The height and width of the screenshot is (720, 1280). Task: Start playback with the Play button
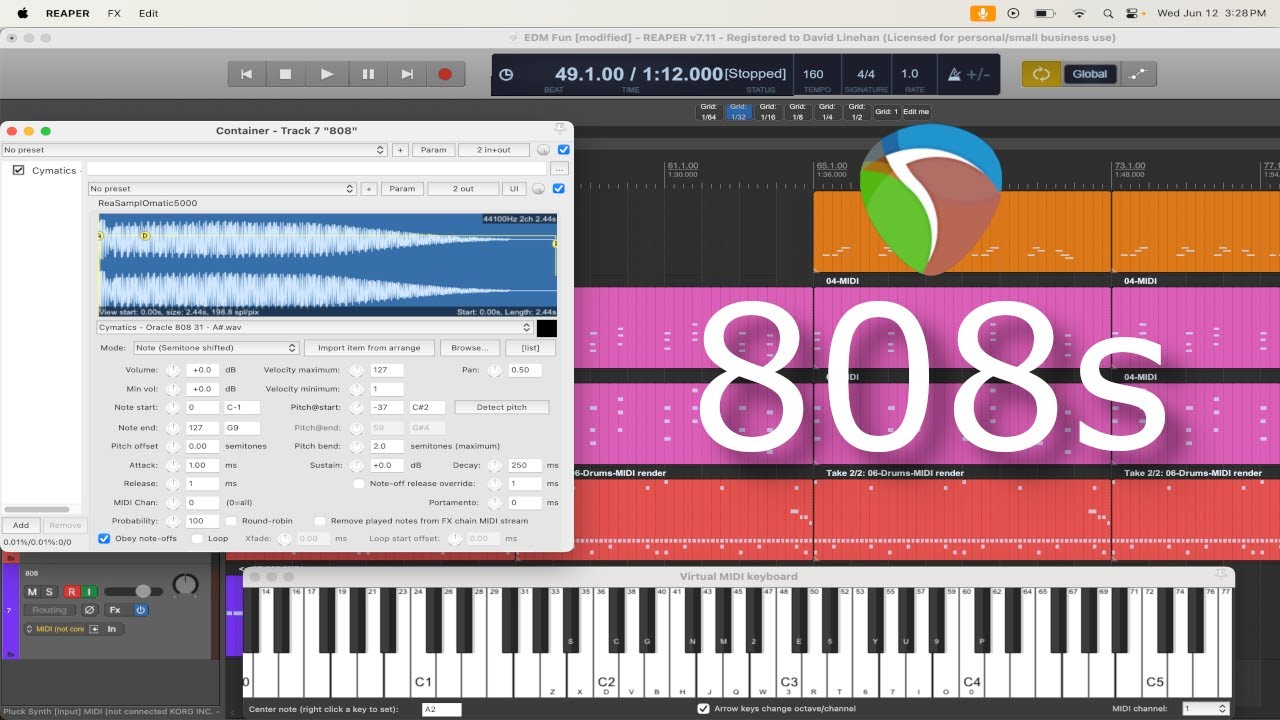click(x=327, y=74)
